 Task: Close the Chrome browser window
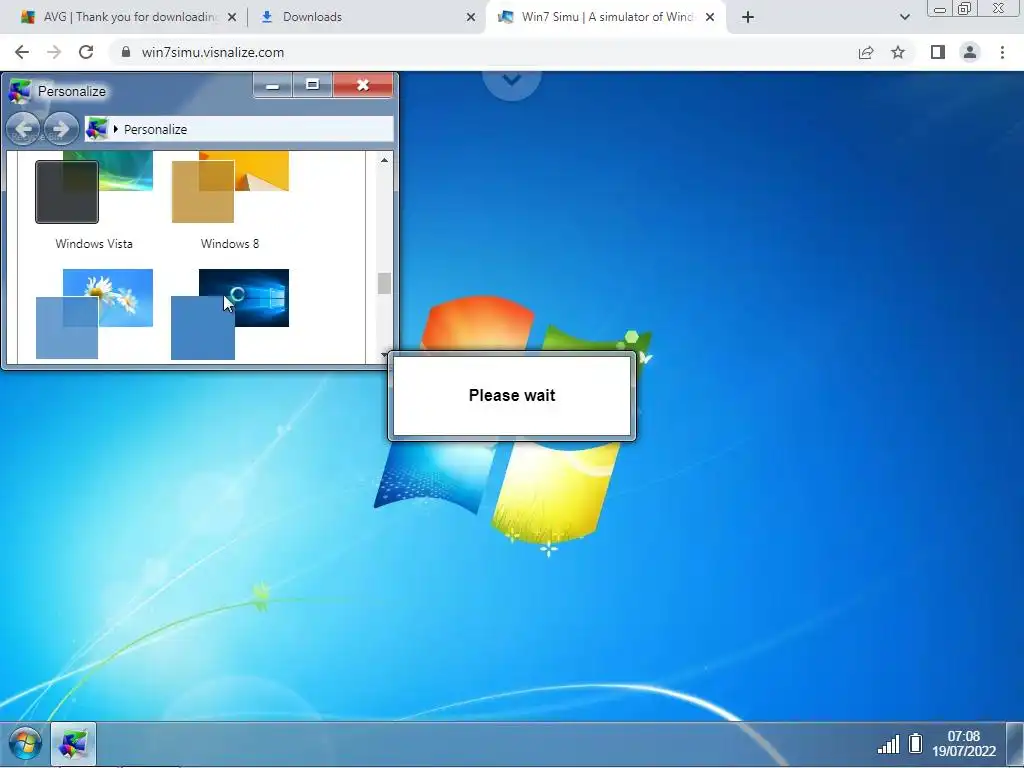coord(998,9)
